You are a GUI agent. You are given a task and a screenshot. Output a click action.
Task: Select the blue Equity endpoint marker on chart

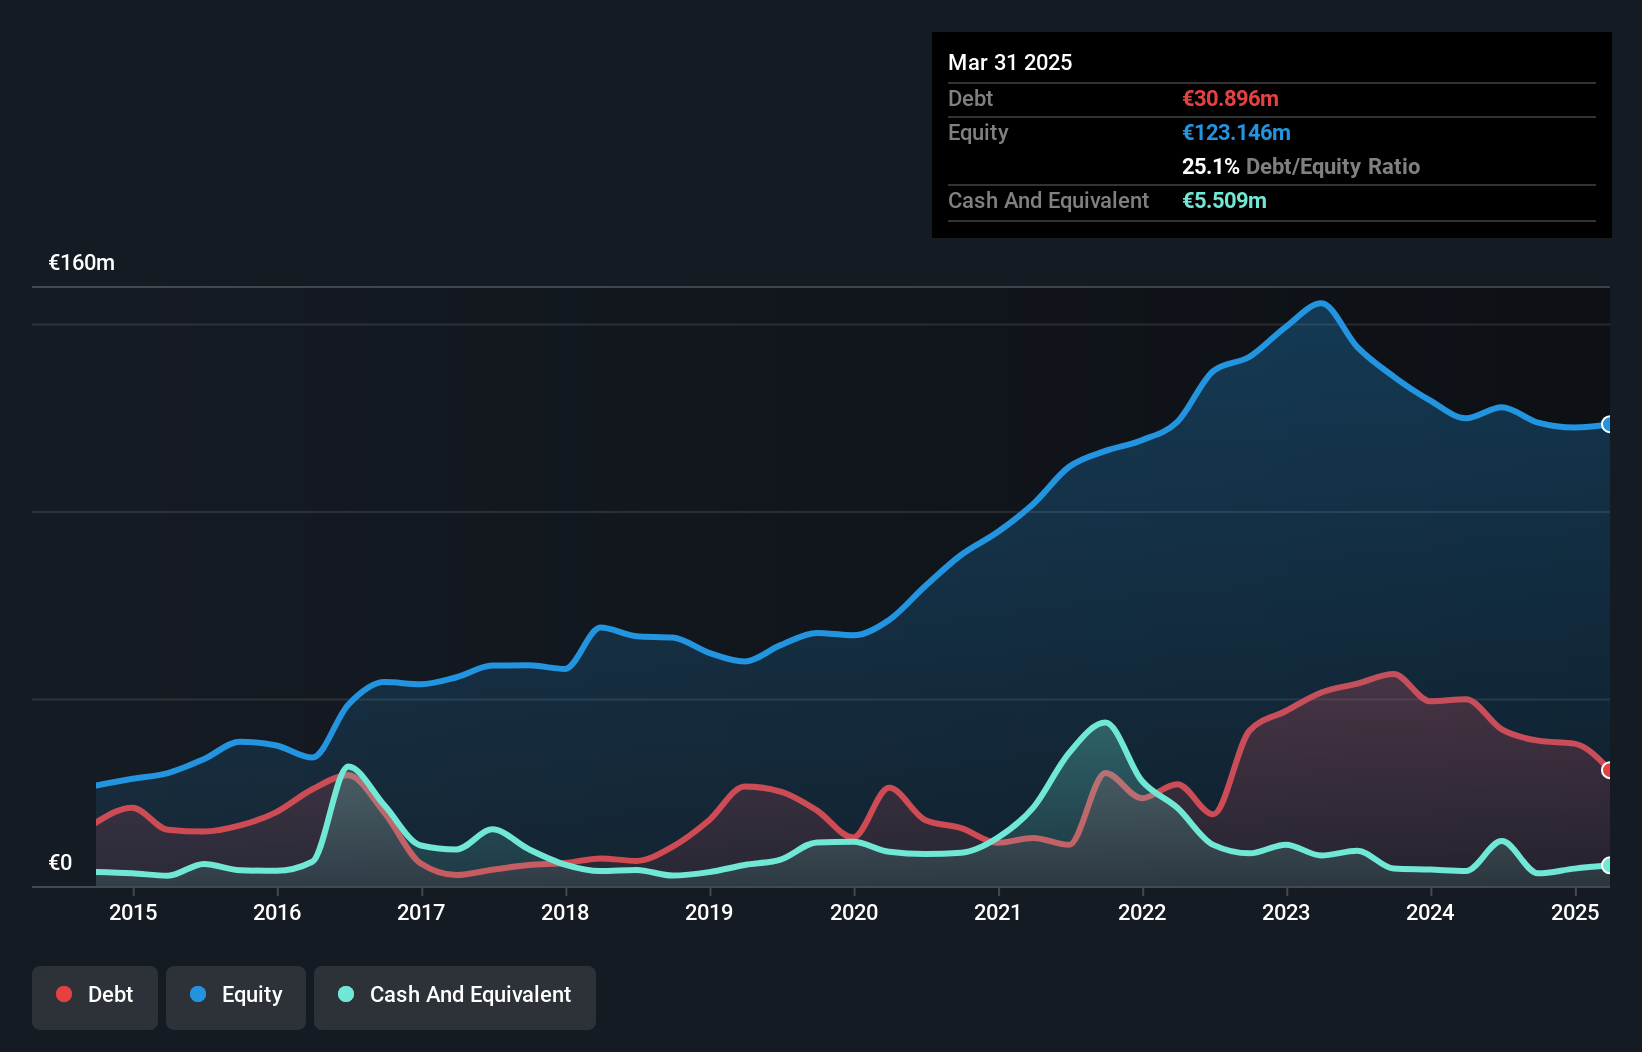[1608, 424]
